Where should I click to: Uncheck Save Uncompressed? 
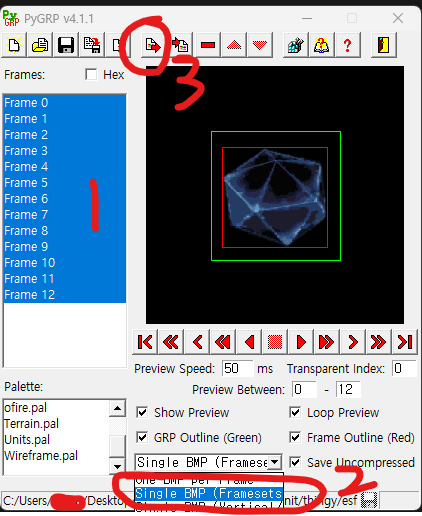295,462
